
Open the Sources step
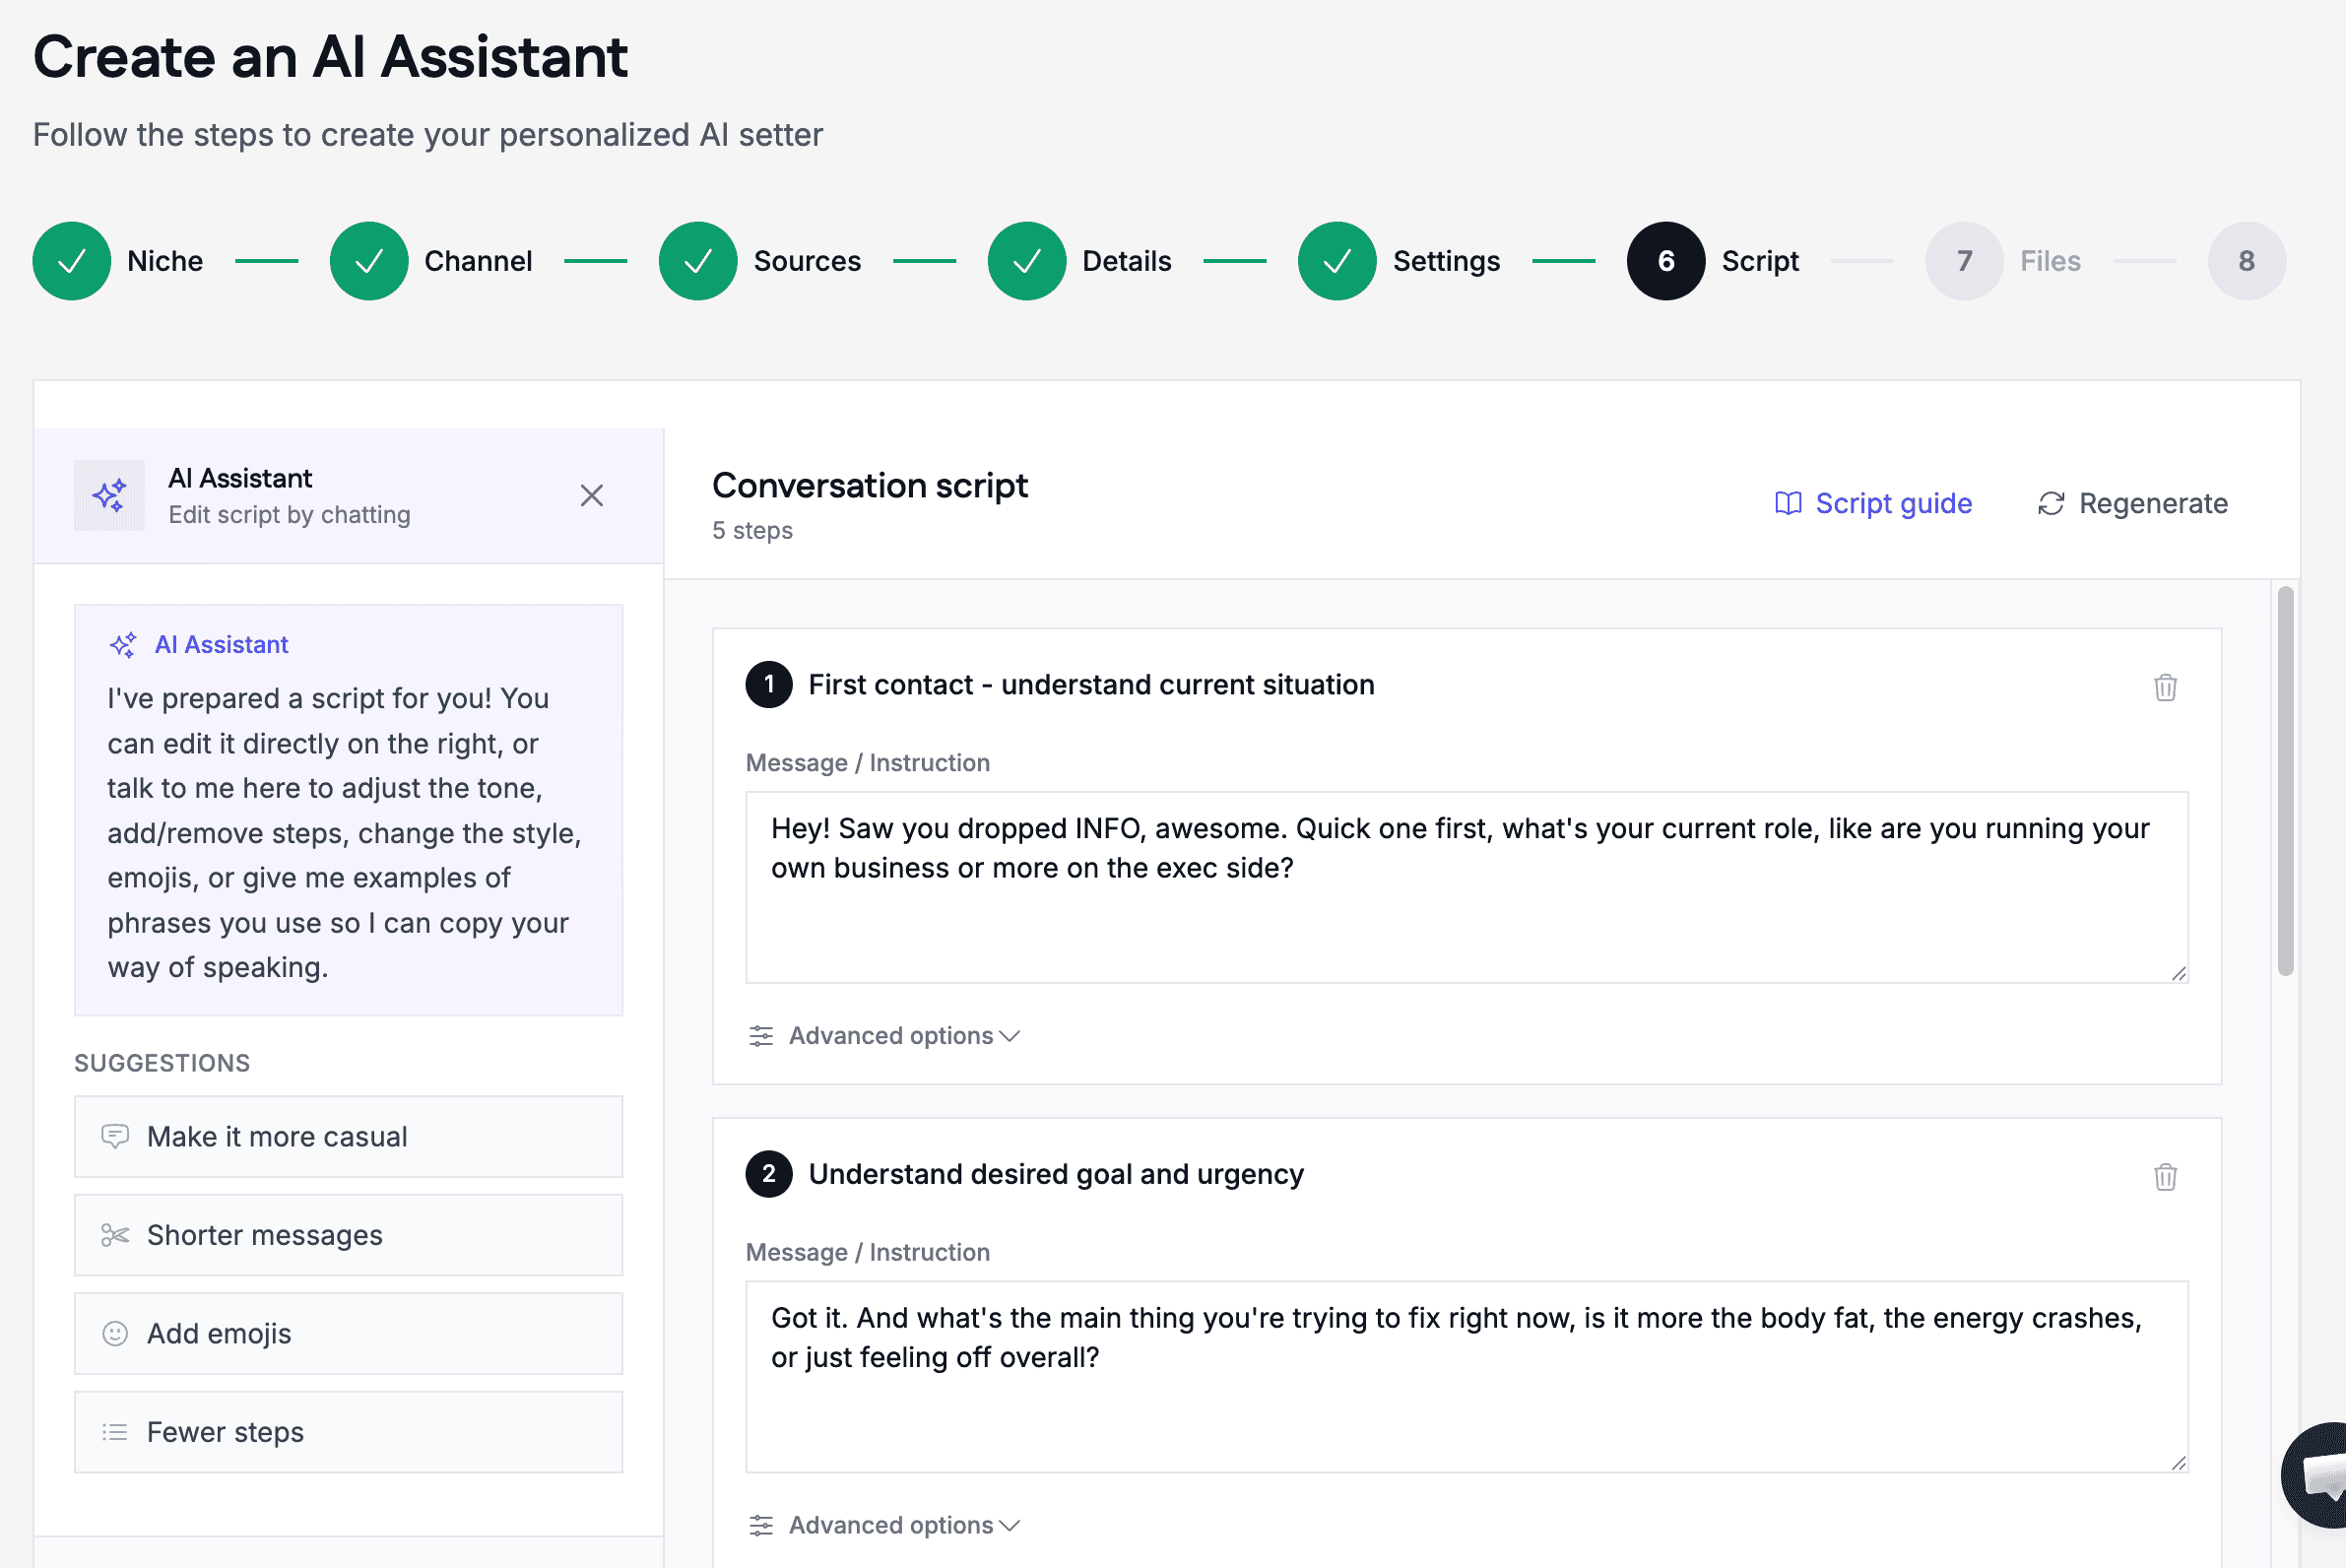[x=760, y=261]
